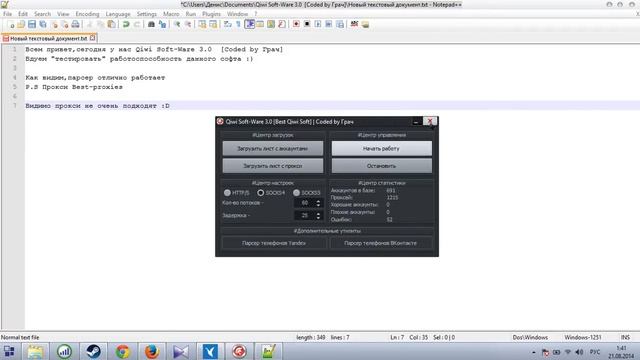
Task: Open Парсер телефонов ВКонтакте utility
Action: [x=380, y=243]
